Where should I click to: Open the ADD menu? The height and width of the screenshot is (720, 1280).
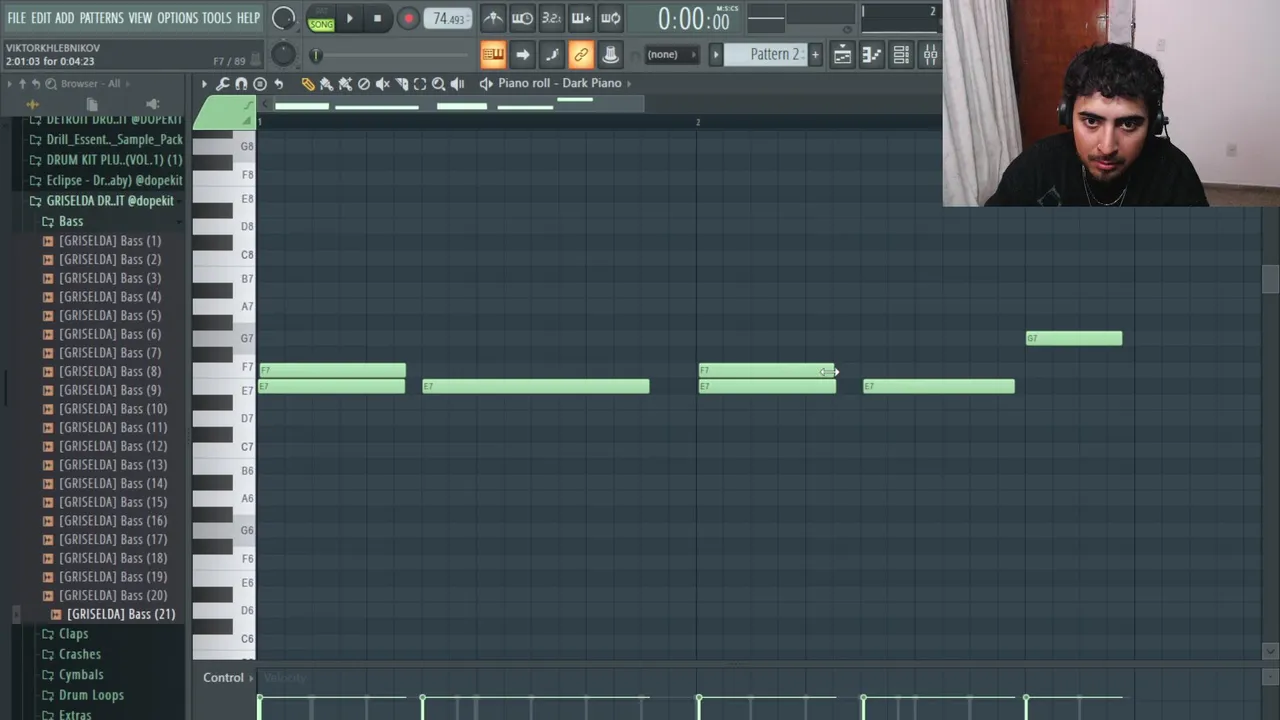pyautogui.click(x=65, y=18)
